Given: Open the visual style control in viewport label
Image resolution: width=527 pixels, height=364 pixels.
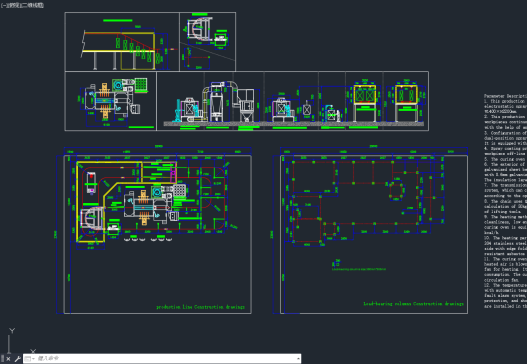Looking at the screenshot, I should (32, 5).
